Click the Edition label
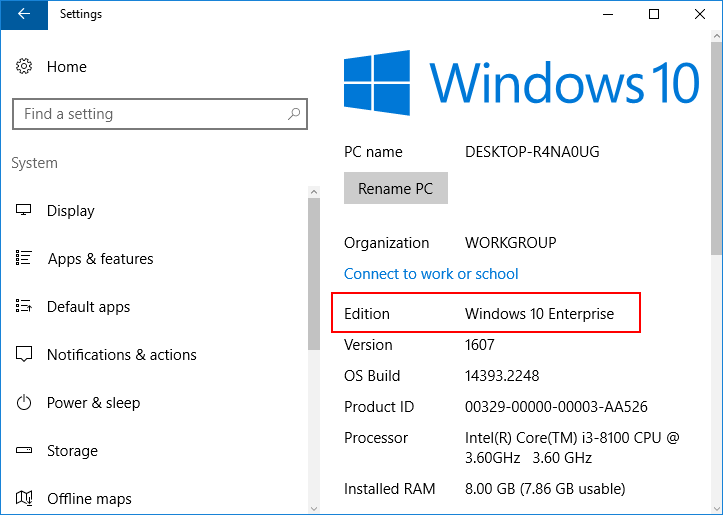Viewport: 723px width, 515px height. point(367,314)
